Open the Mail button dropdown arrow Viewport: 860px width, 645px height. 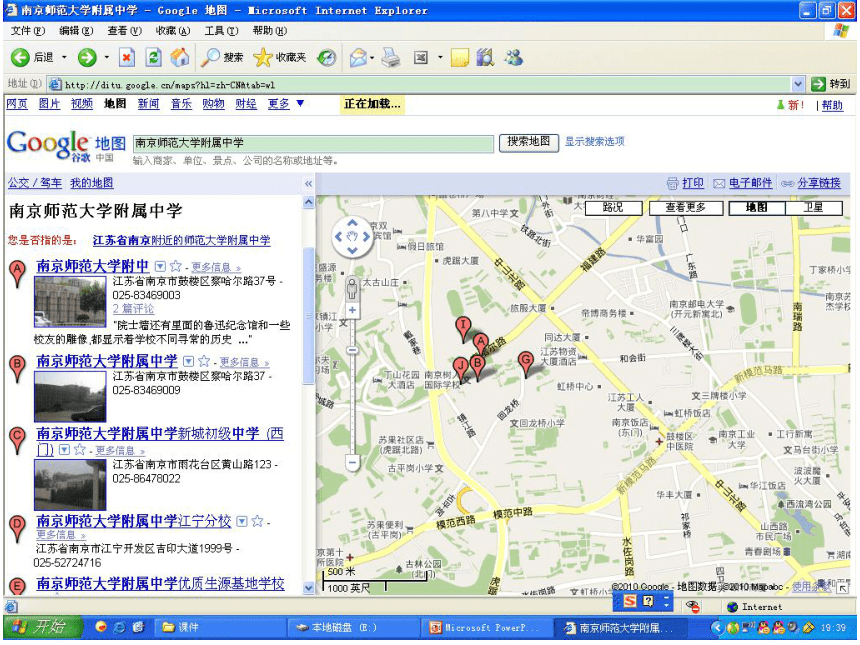(372, 57)
